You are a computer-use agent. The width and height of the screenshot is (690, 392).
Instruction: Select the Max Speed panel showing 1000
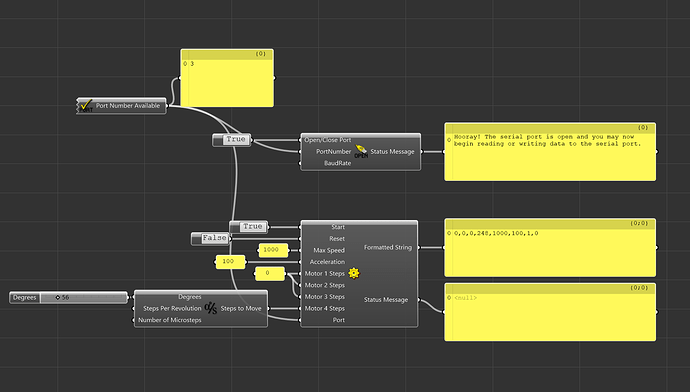pos(273,250)
